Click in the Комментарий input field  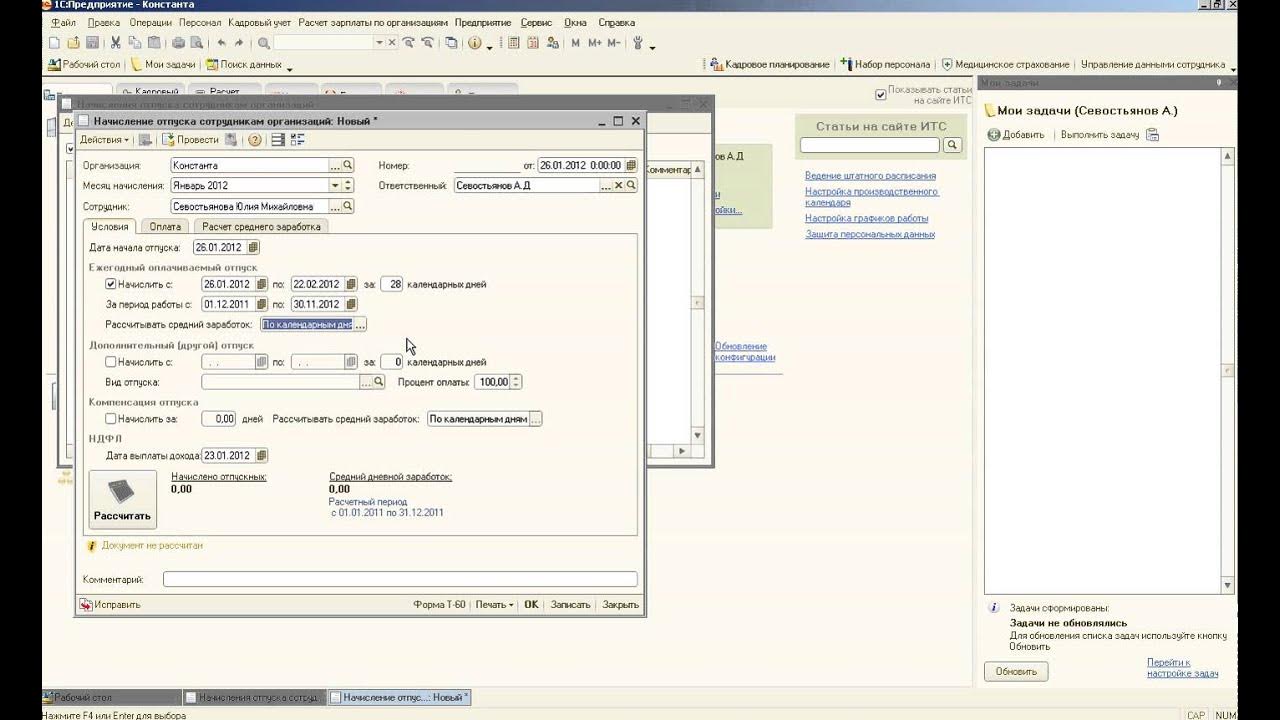(x=400, y=579)
